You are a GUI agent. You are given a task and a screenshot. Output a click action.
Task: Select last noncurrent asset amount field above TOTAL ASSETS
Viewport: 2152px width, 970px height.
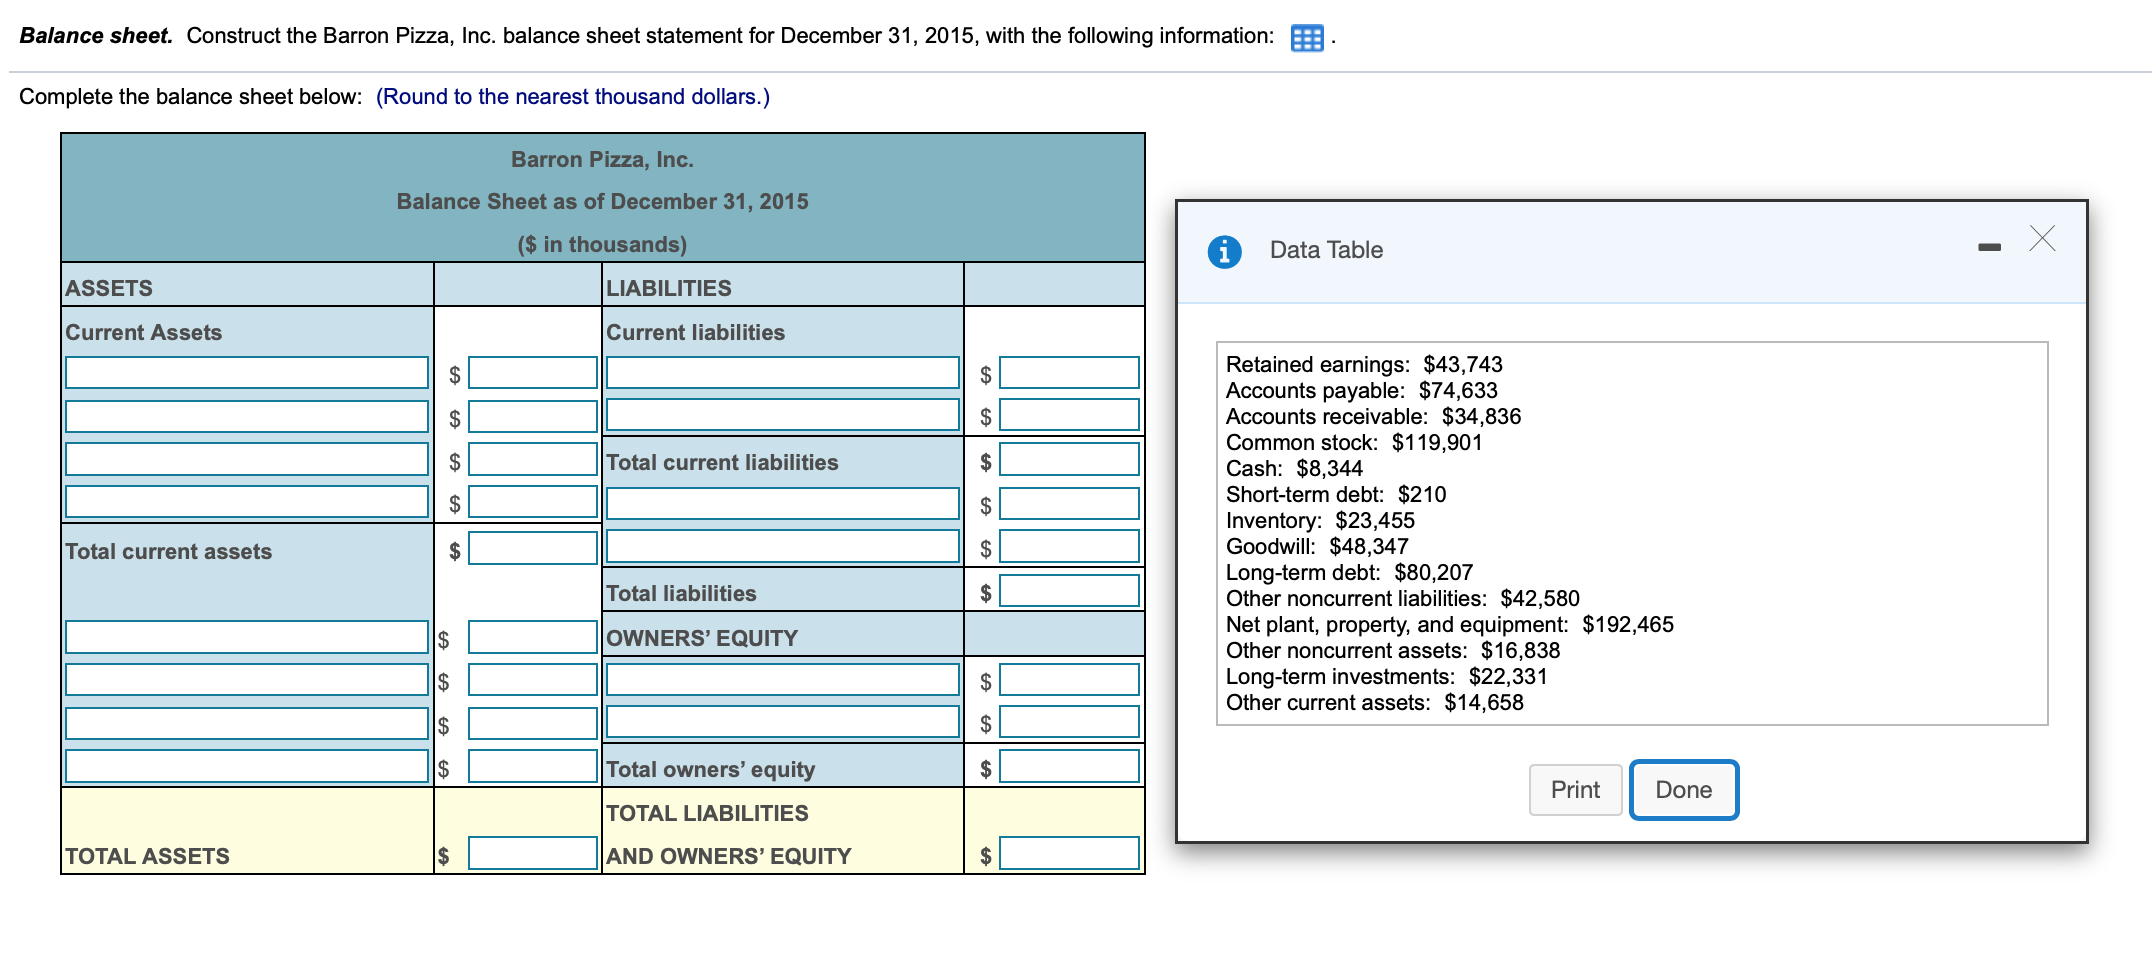point(533,767)
